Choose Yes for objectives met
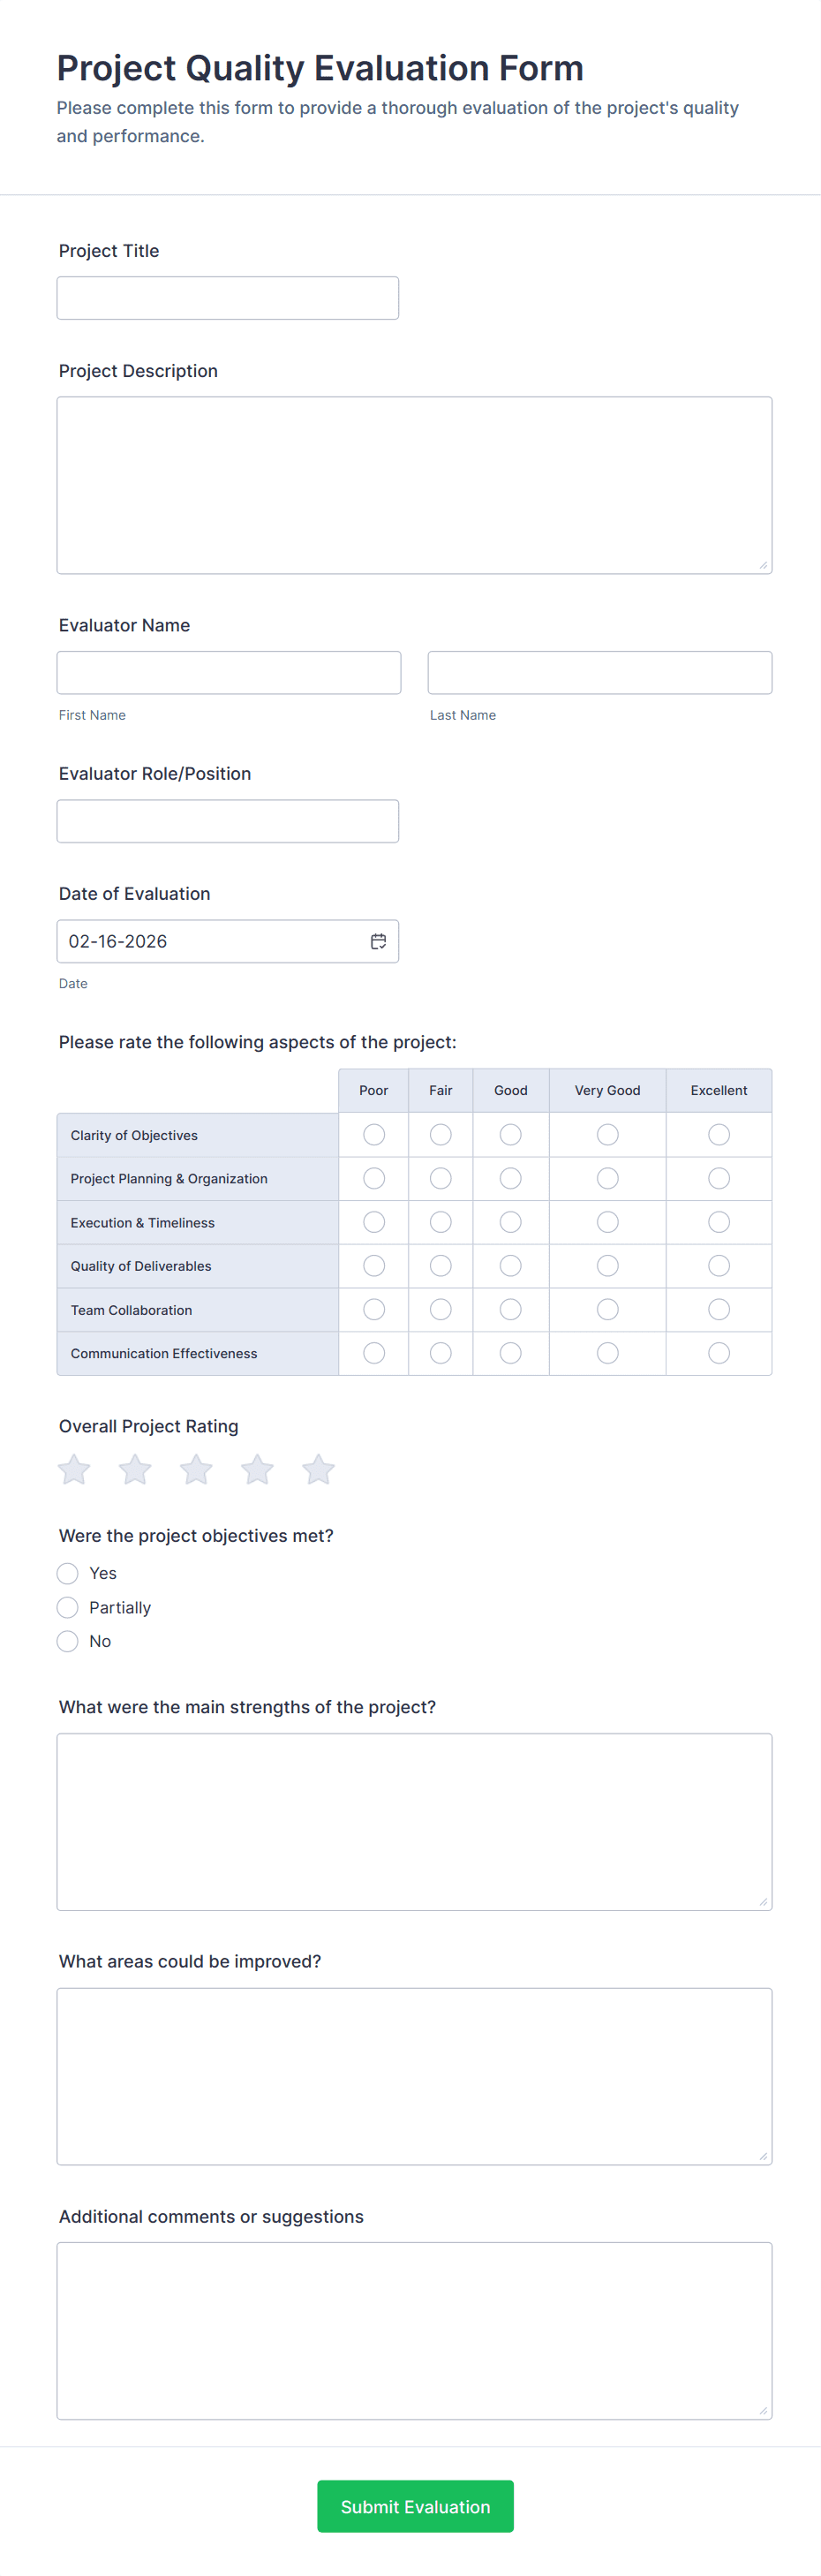 (68, 1573)
